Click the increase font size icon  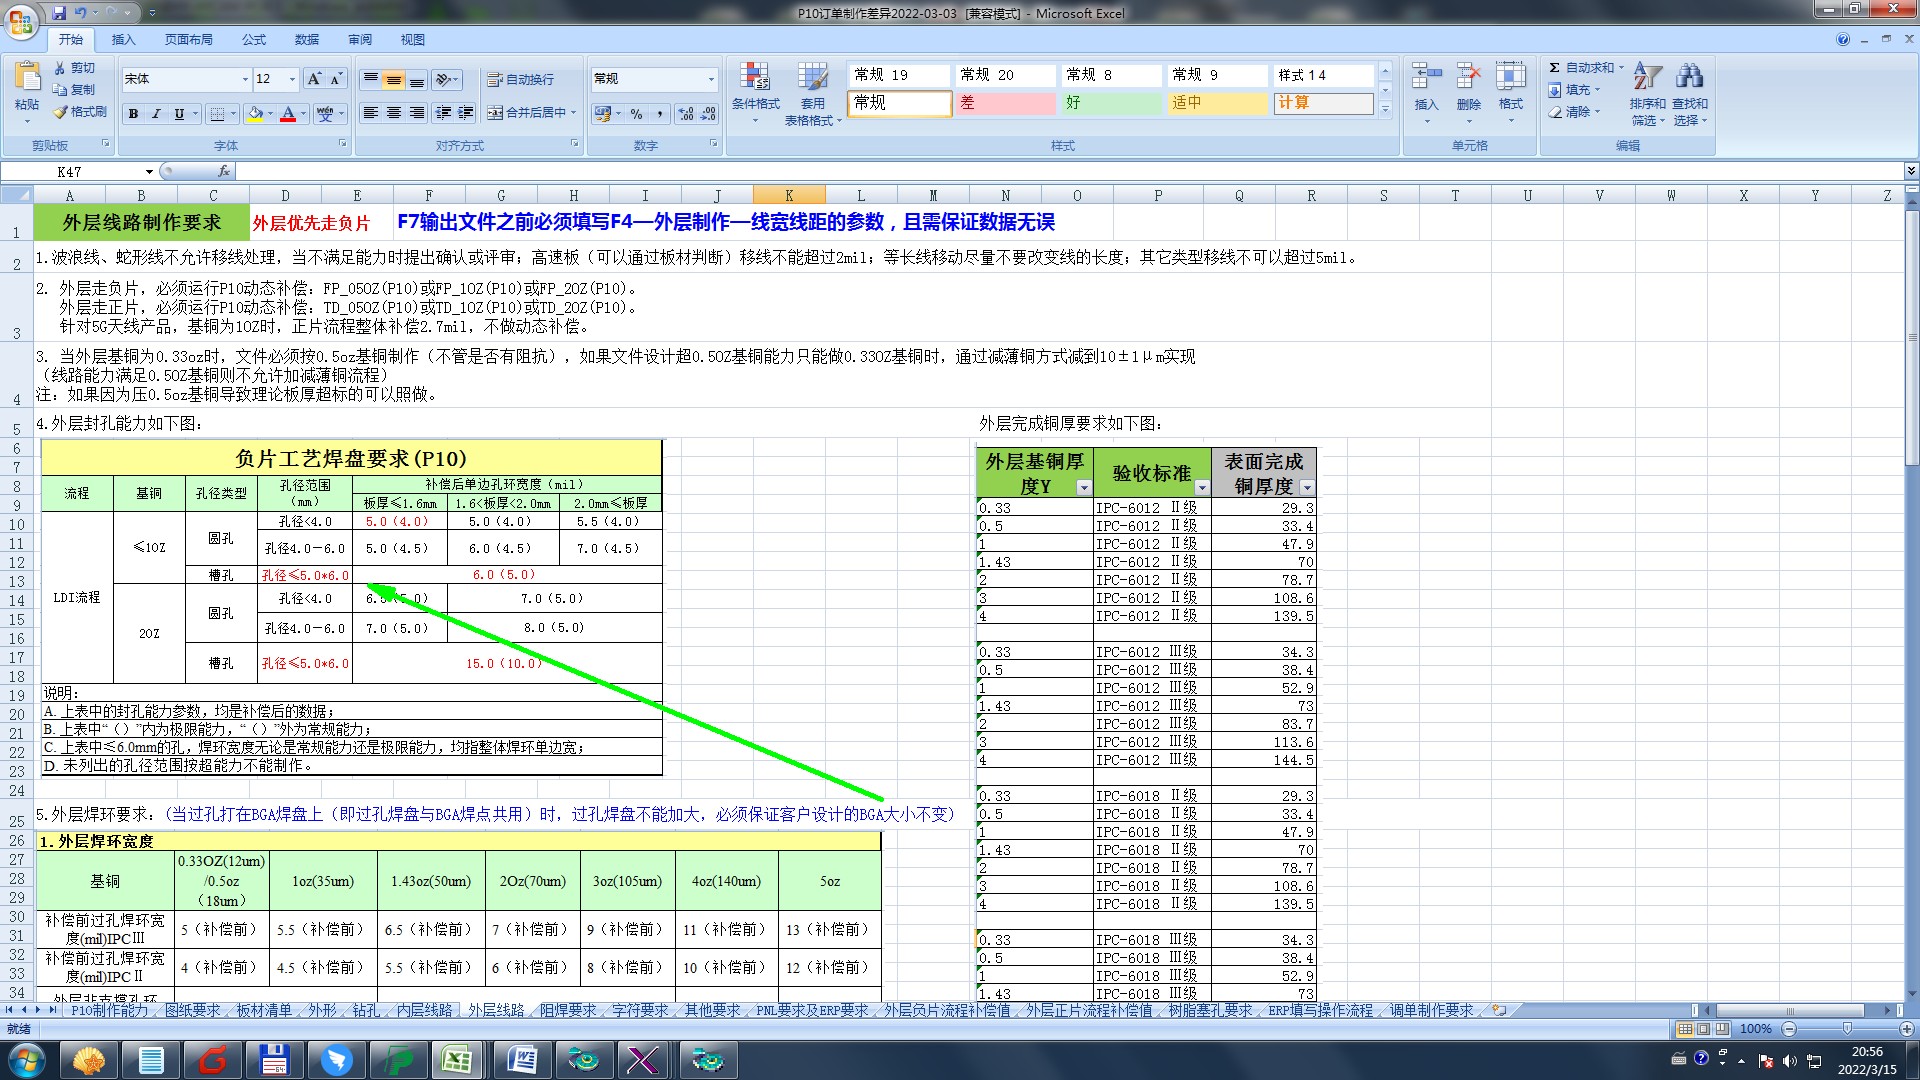[314, 79]
